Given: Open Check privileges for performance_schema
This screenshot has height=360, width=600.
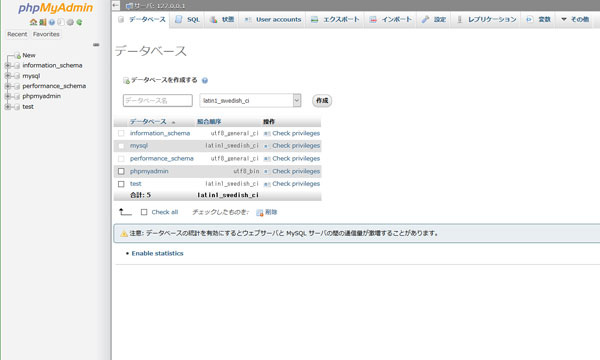Looking at the screenshot, I should pos(296,158).
